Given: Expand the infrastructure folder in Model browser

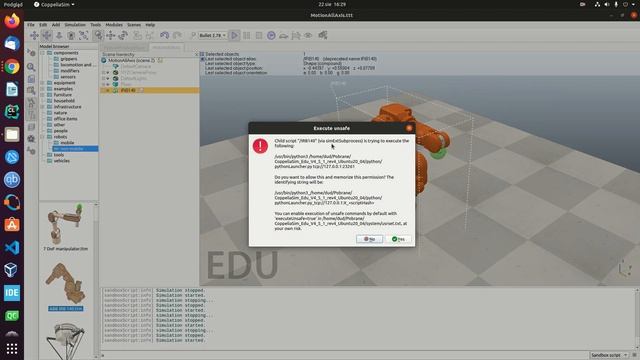Looking at the screenshot, I should pos(42,107).
